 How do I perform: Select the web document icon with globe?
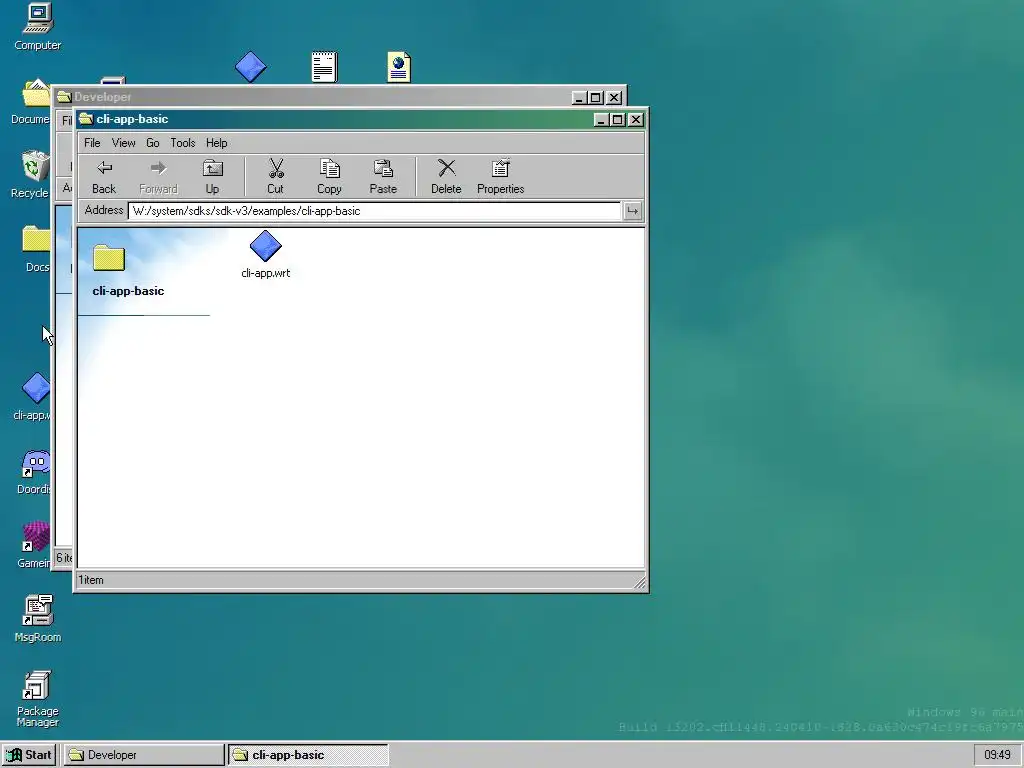pyautogui.click(x=398, y=67)
